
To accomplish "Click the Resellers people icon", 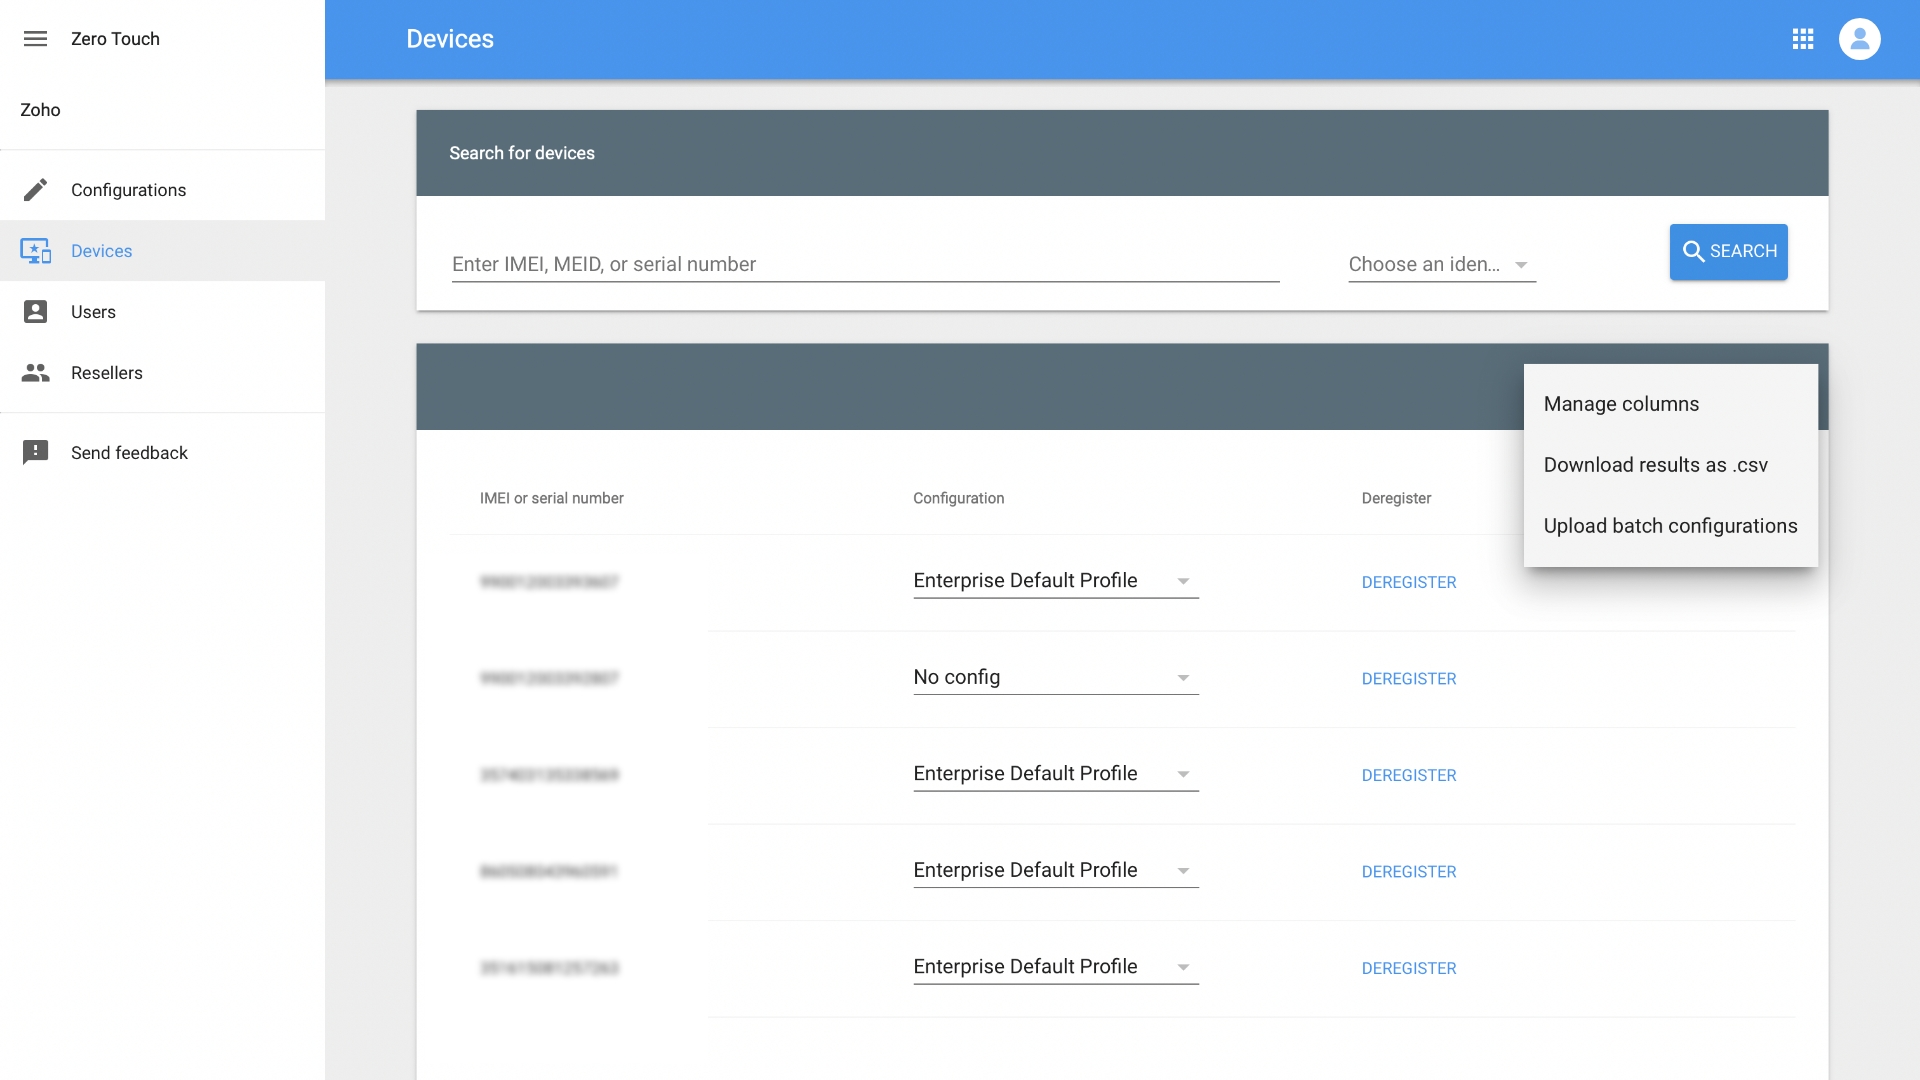I will coord(35,373).
